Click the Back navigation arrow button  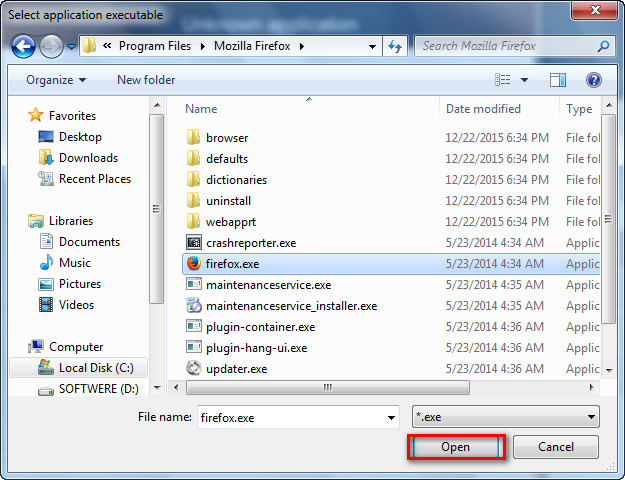[23, 47]
